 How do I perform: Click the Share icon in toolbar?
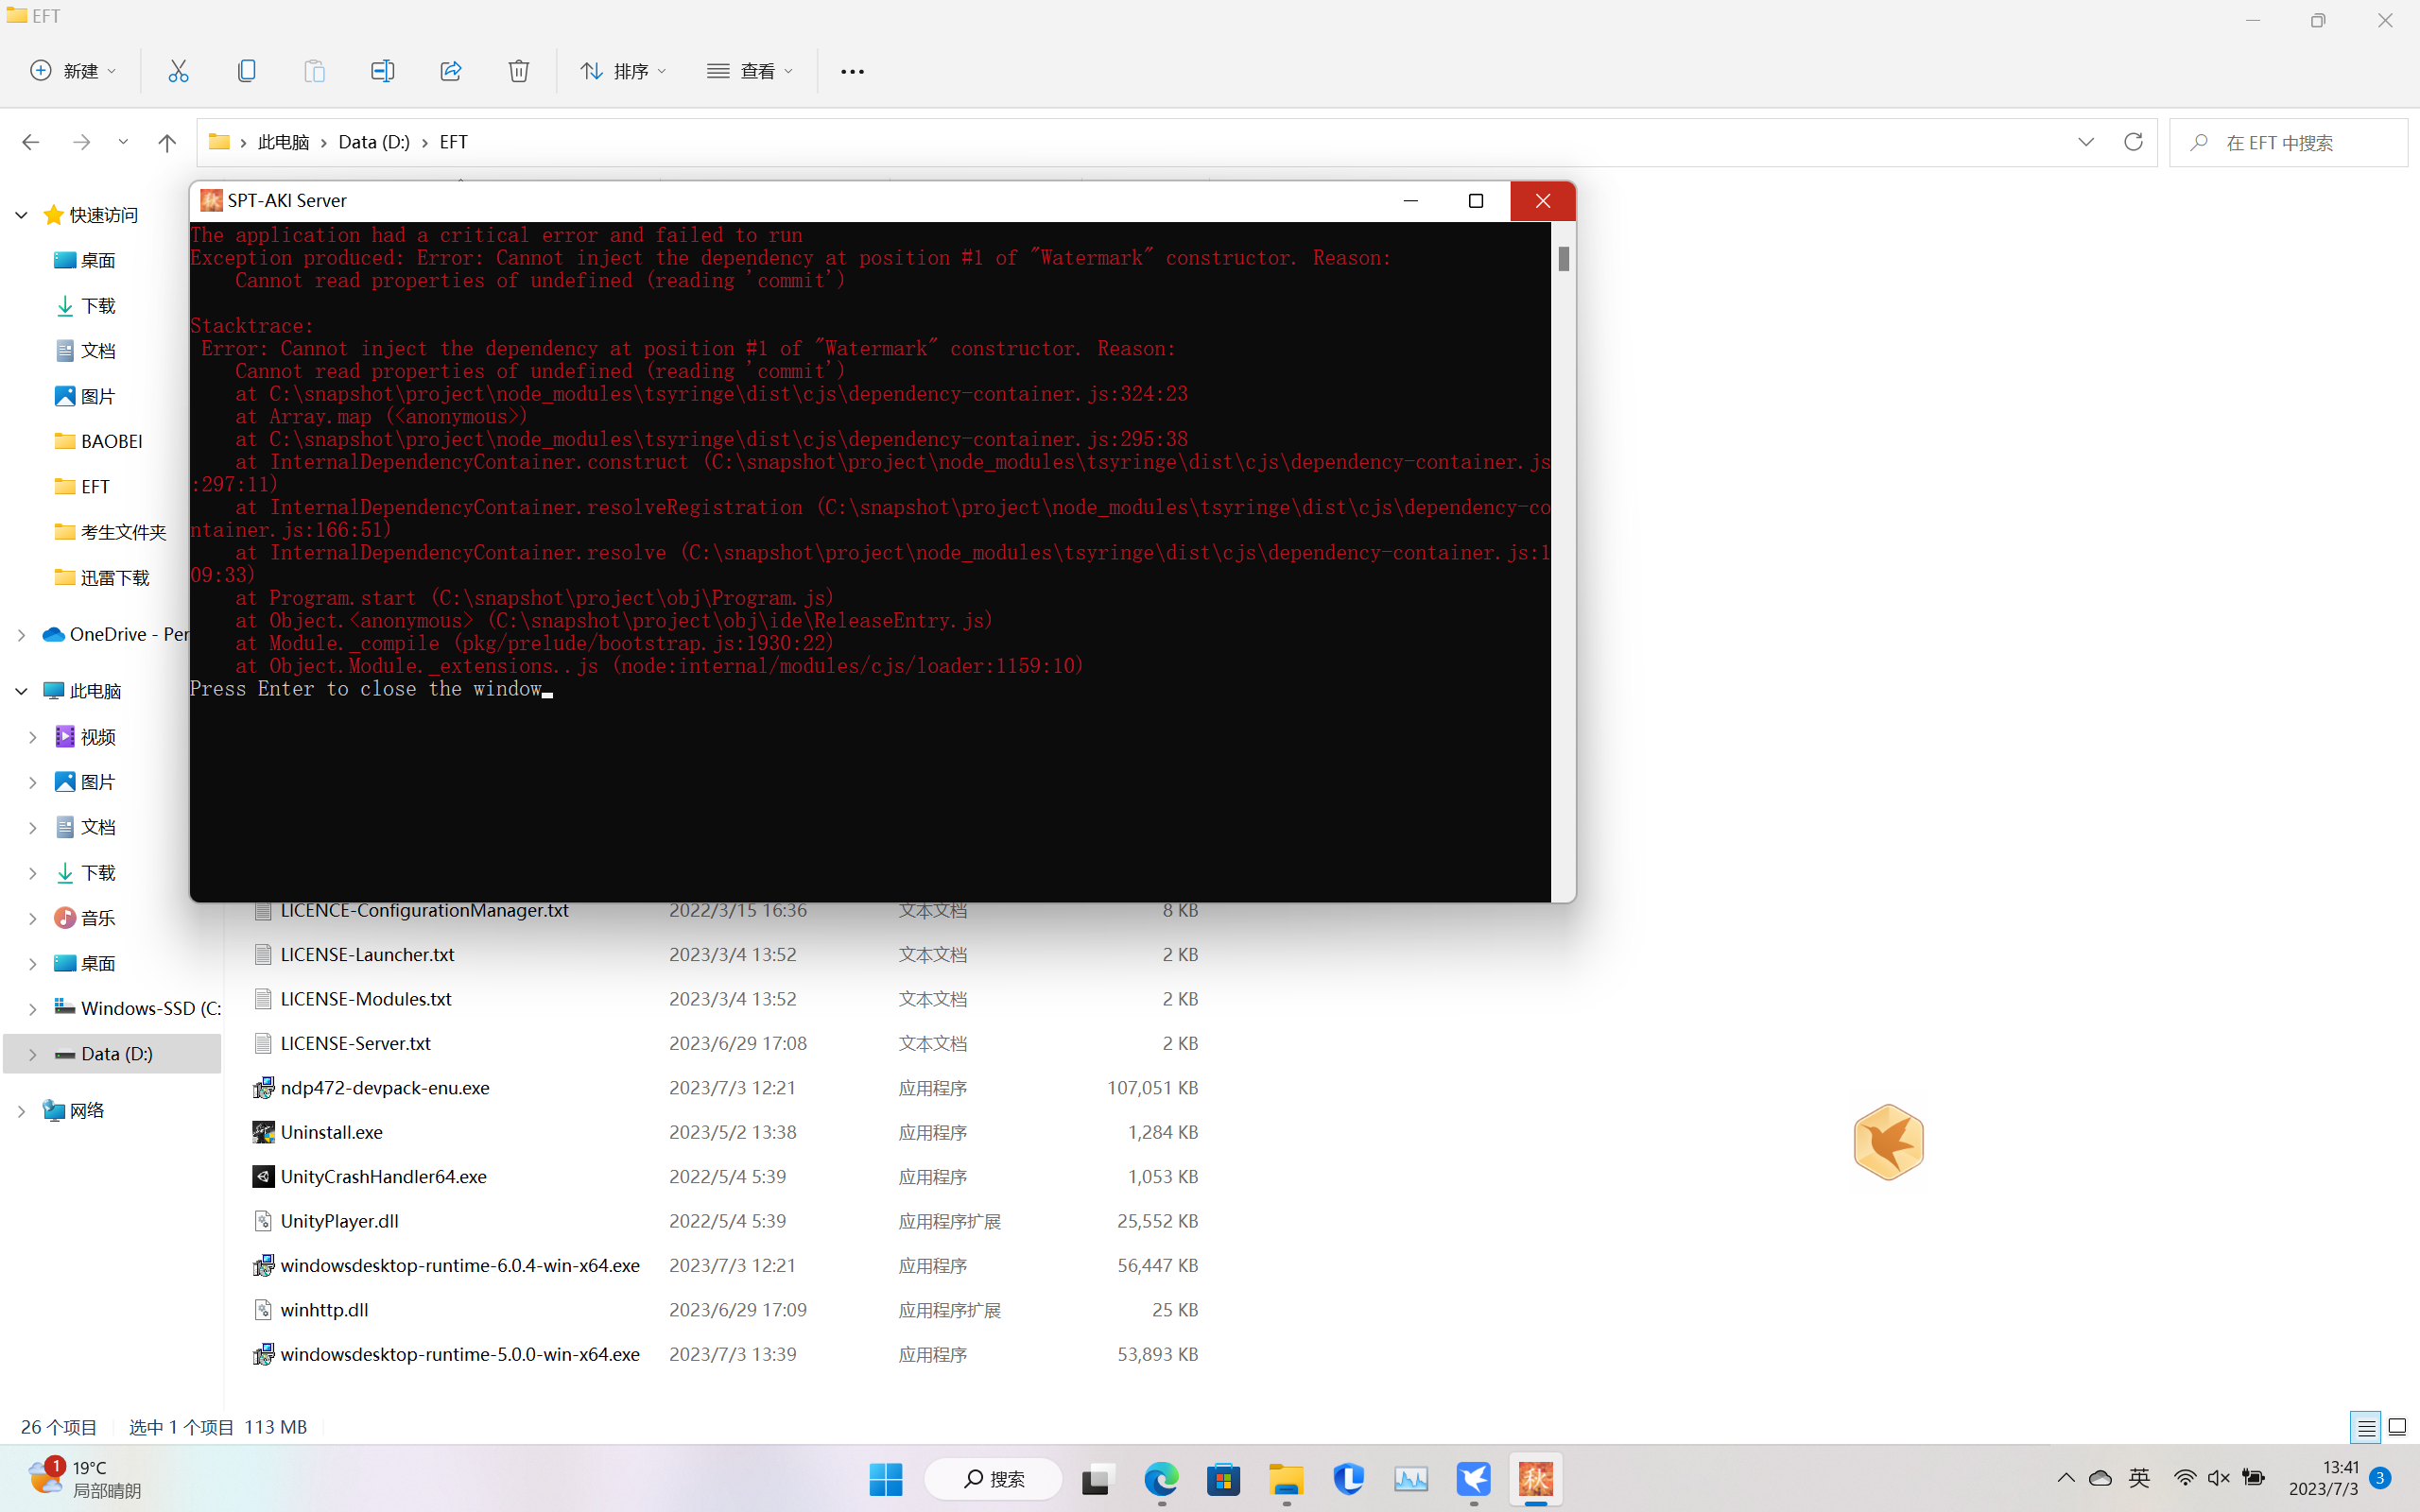click(450, 71)
